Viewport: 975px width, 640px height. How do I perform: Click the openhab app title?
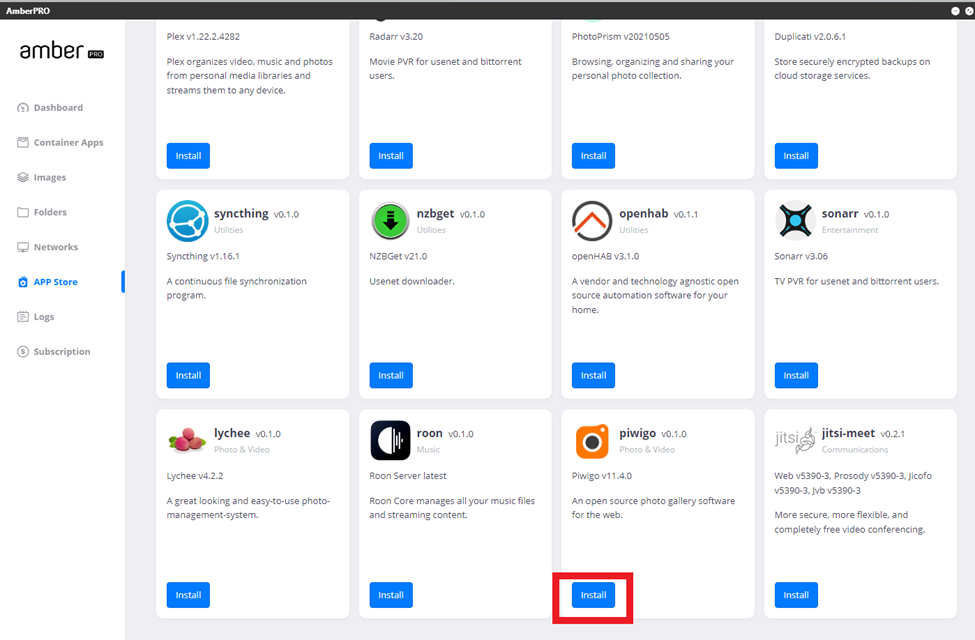click(x=644, y=213)
